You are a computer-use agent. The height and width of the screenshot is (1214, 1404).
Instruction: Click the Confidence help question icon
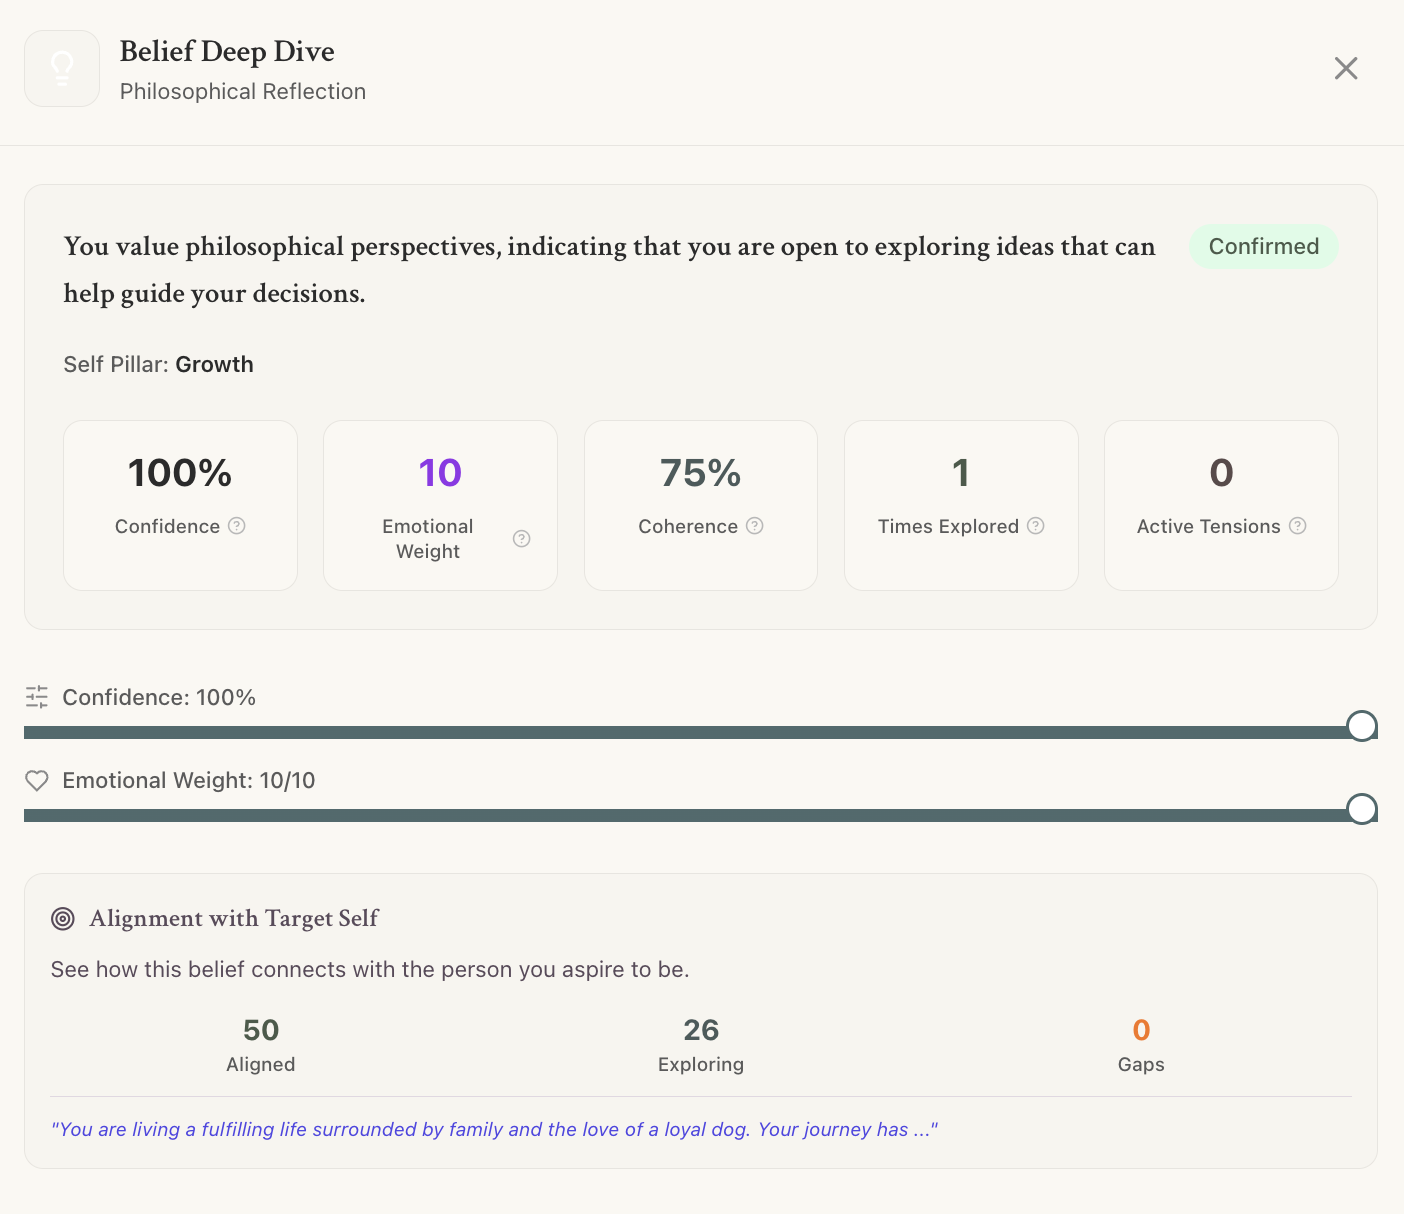click(x=237, y=526)
